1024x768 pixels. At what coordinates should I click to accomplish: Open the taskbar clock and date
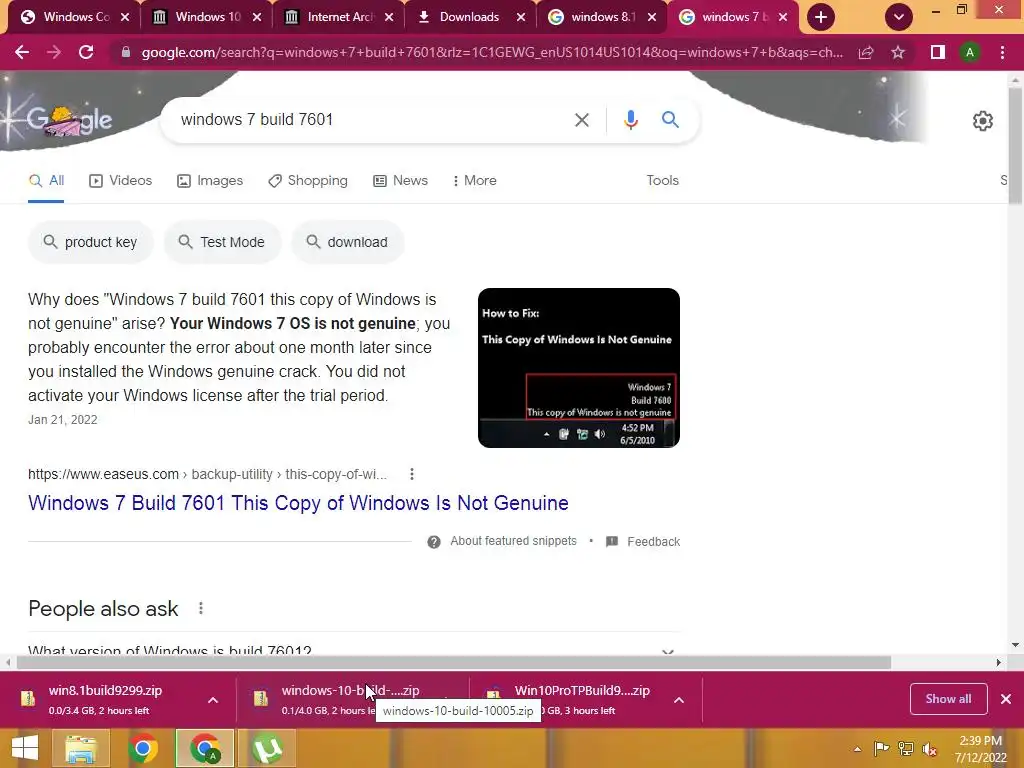point(980,749)
